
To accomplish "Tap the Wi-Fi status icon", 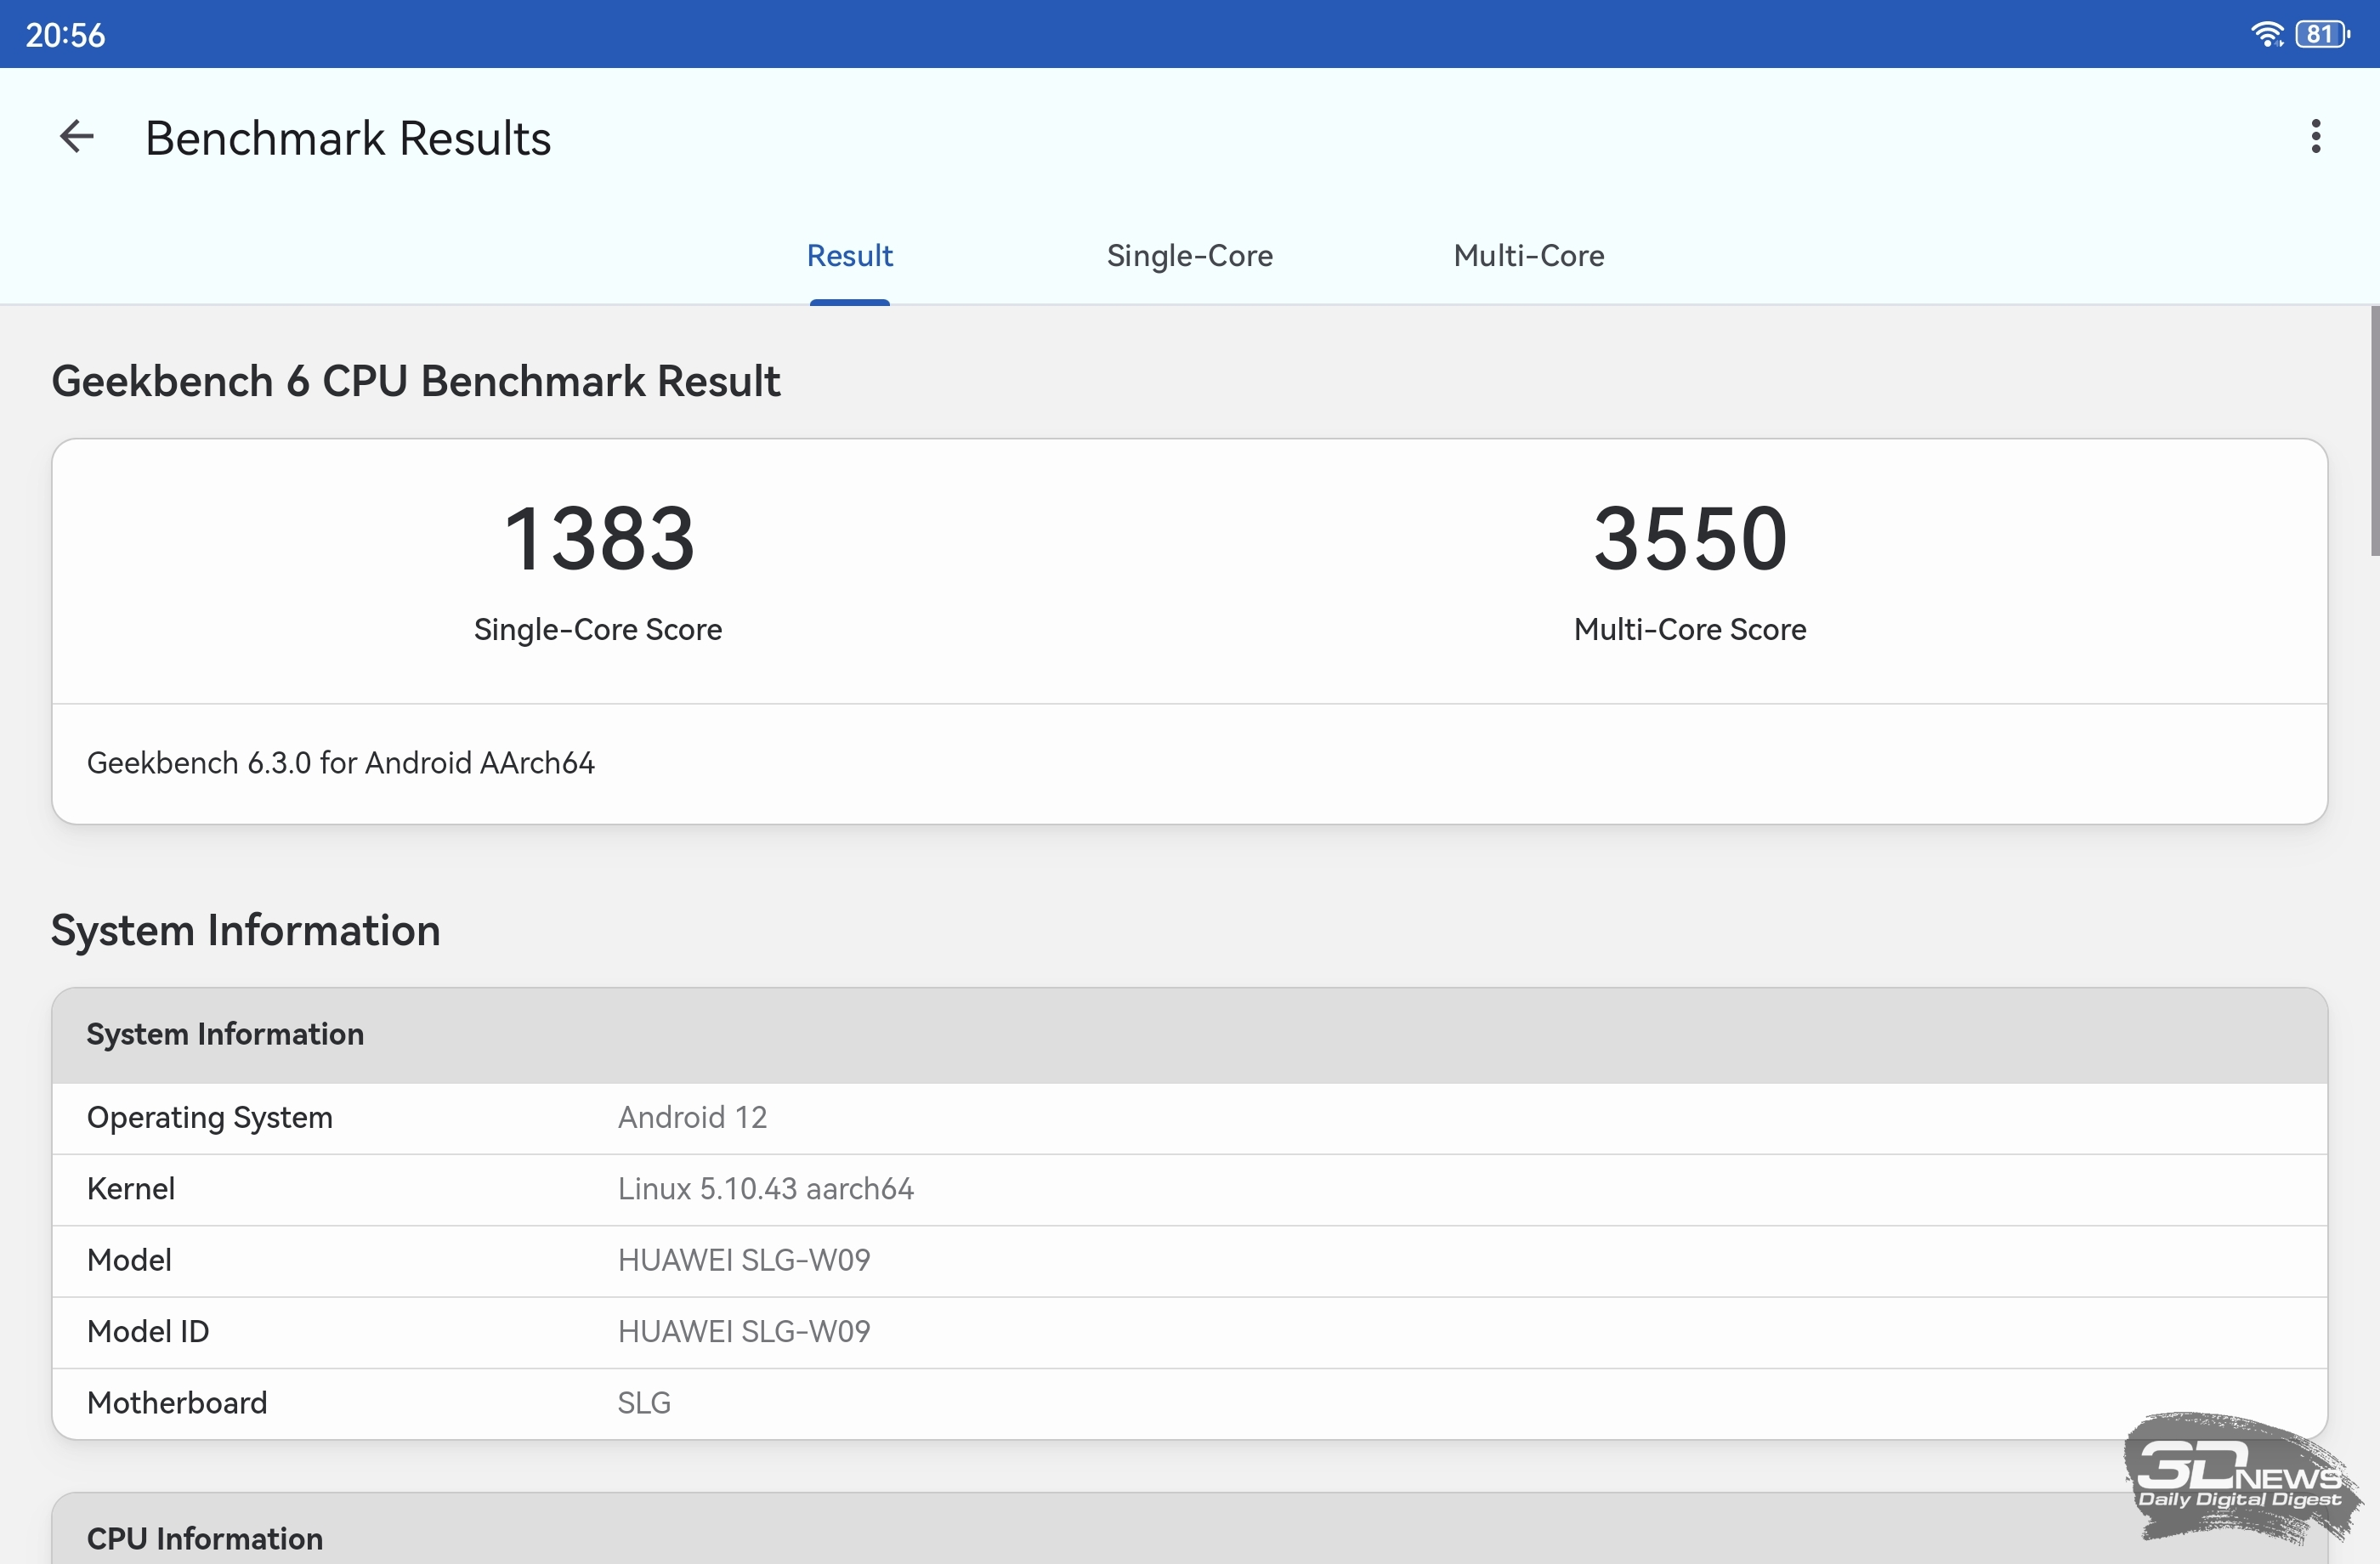I will coord(2266,34).
